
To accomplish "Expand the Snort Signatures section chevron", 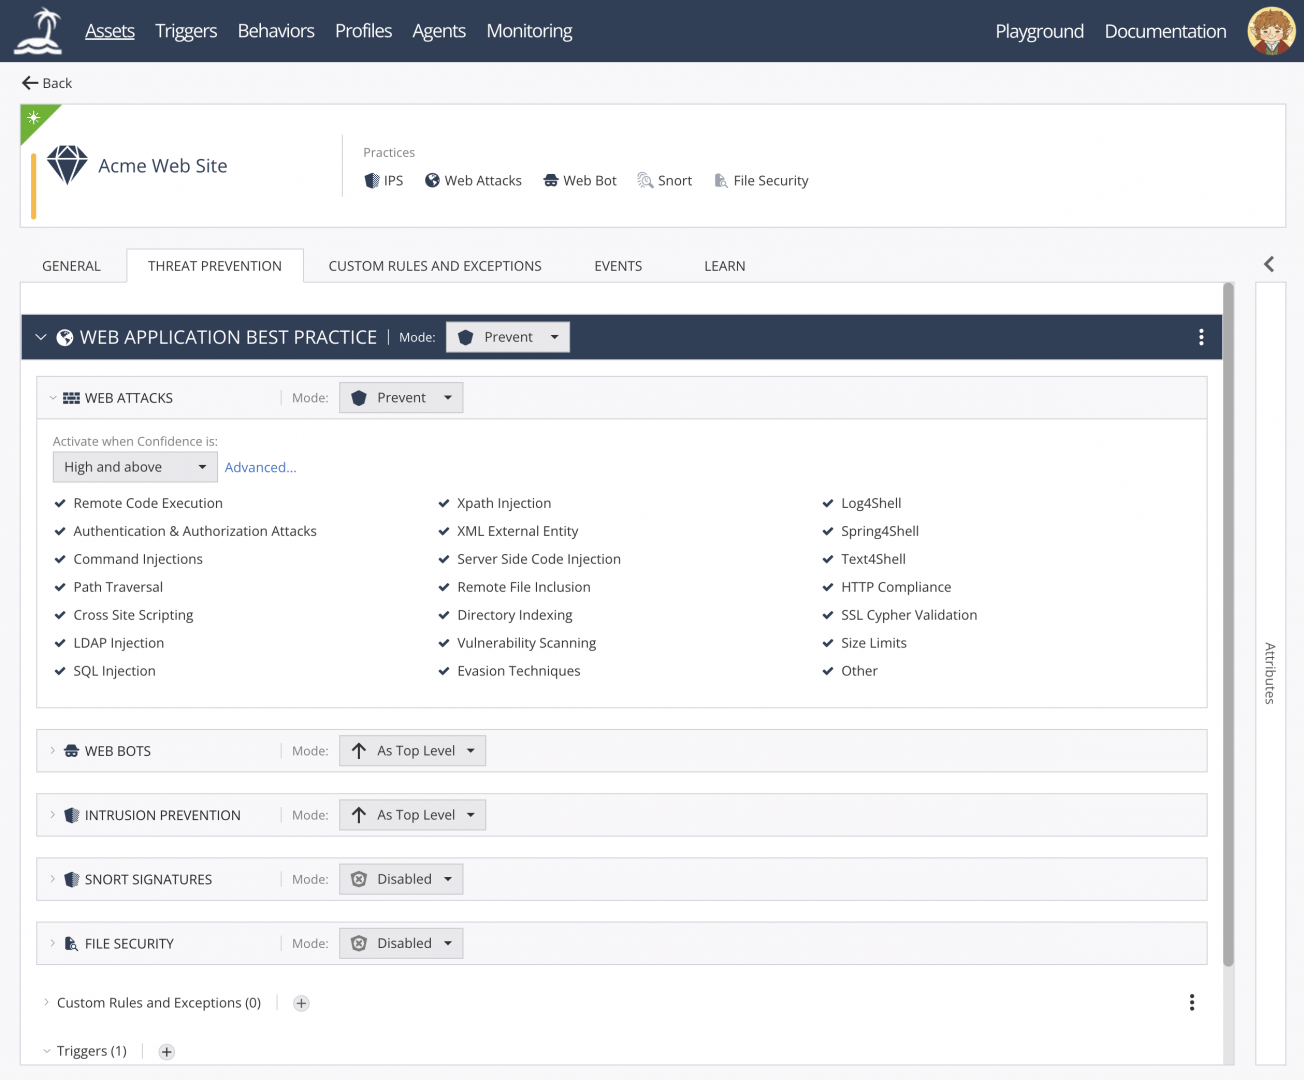I will pos(53,879).
